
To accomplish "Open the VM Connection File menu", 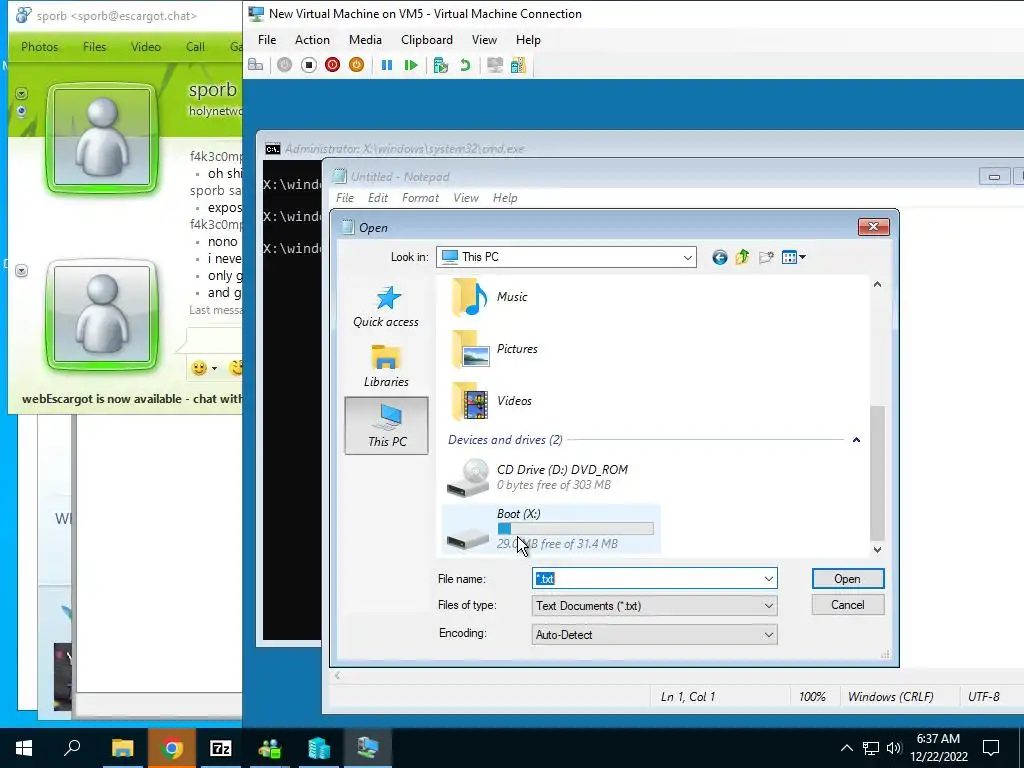I will 267,40.
